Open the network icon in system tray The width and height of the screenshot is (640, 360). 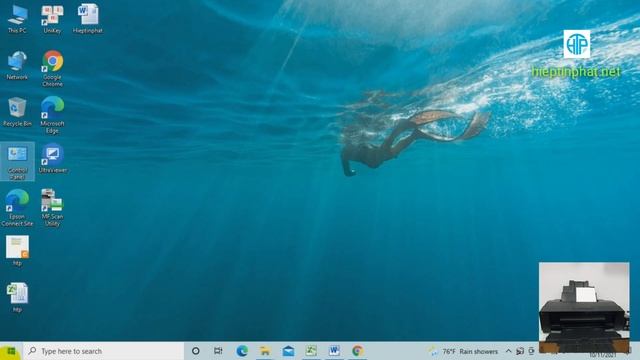(520, 351)
